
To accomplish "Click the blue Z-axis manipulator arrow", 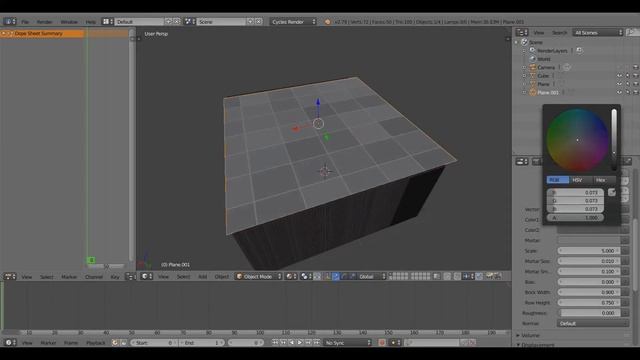I will click(318, 101).
